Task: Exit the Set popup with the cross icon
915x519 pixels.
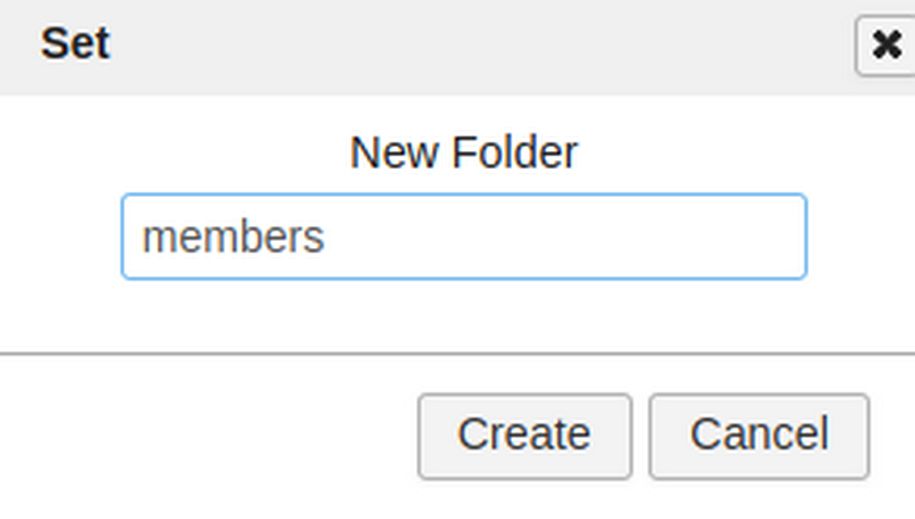Action: (885, 45)
